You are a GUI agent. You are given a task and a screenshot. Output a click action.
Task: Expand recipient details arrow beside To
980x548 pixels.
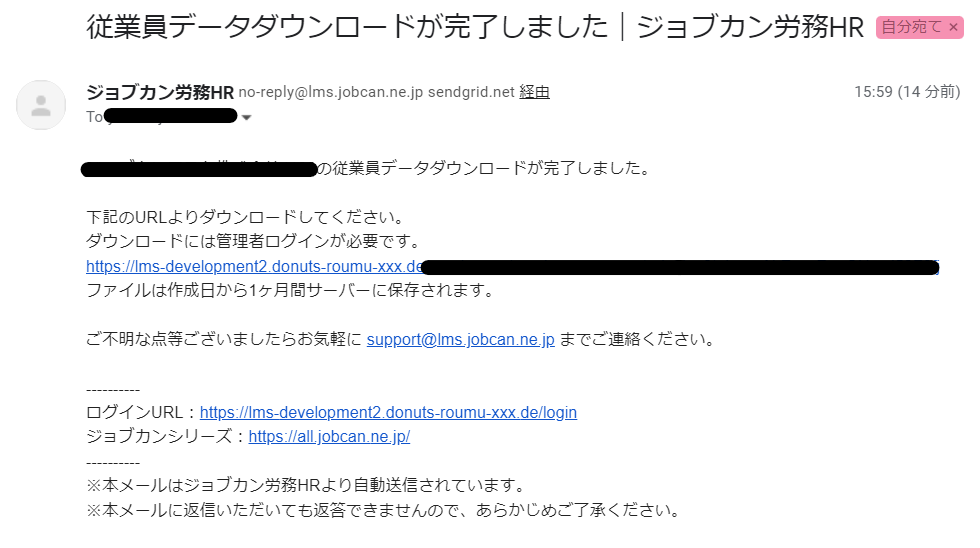tap(246, 117)
